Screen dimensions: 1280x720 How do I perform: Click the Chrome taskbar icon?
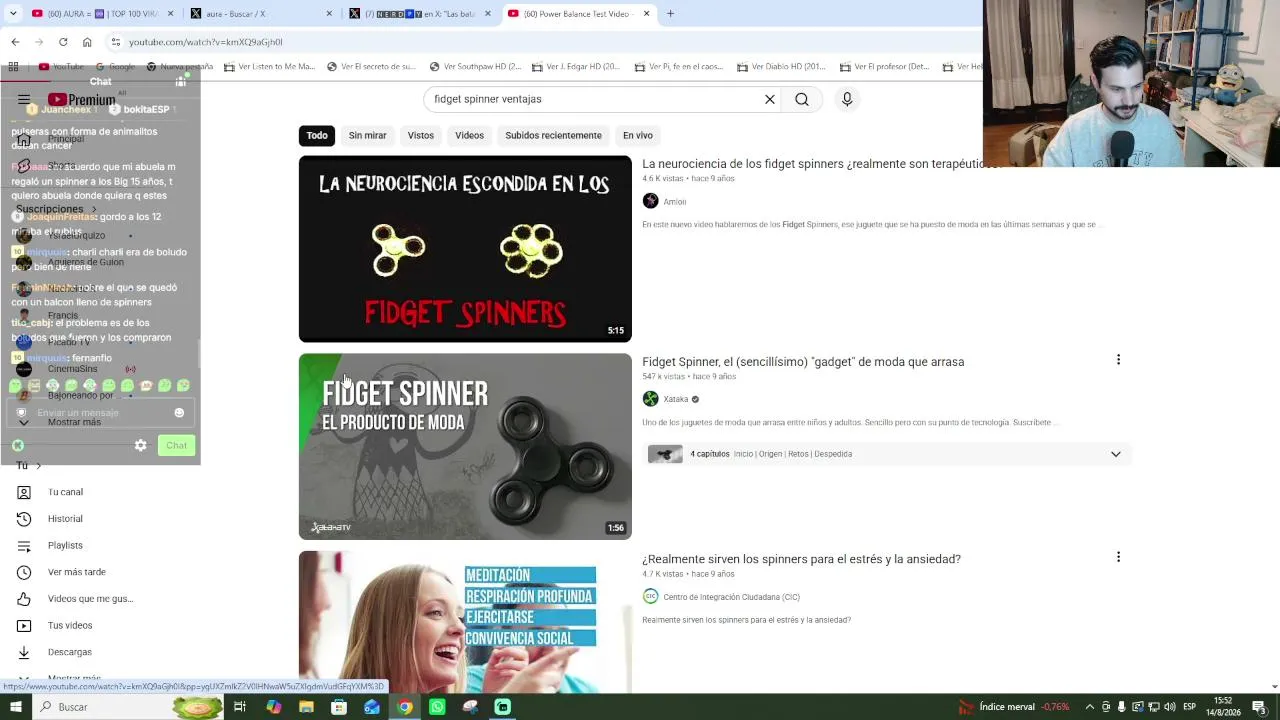click(x=404, y=707)
